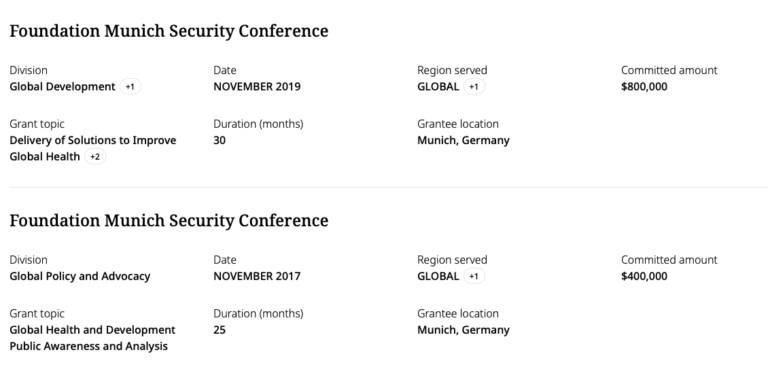This screenshot has width=768, height=367.
Task: Open second Foundation Munich Security Conference title
Action: pyautogui.click(x=169, y=220)
